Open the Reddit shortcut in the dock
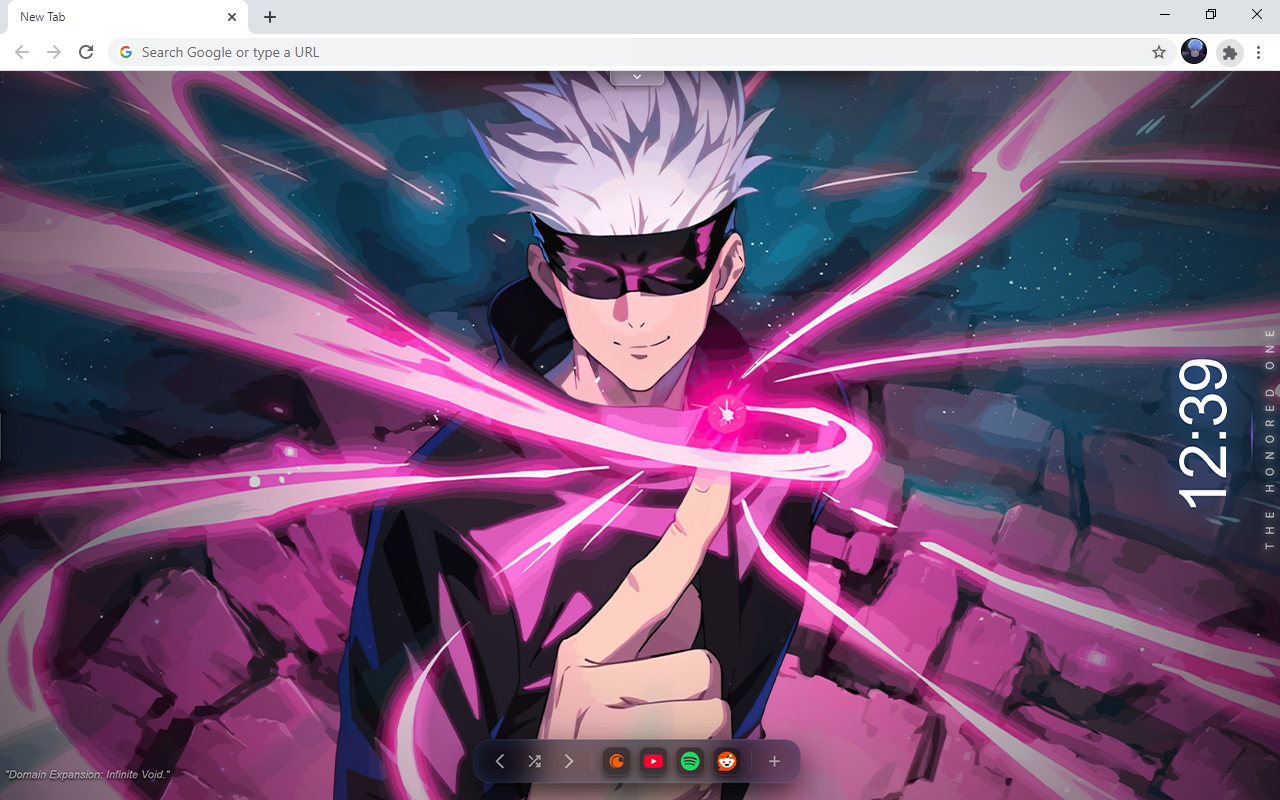The width and height of the screenshot is (1280, 800). pos(726,762)
